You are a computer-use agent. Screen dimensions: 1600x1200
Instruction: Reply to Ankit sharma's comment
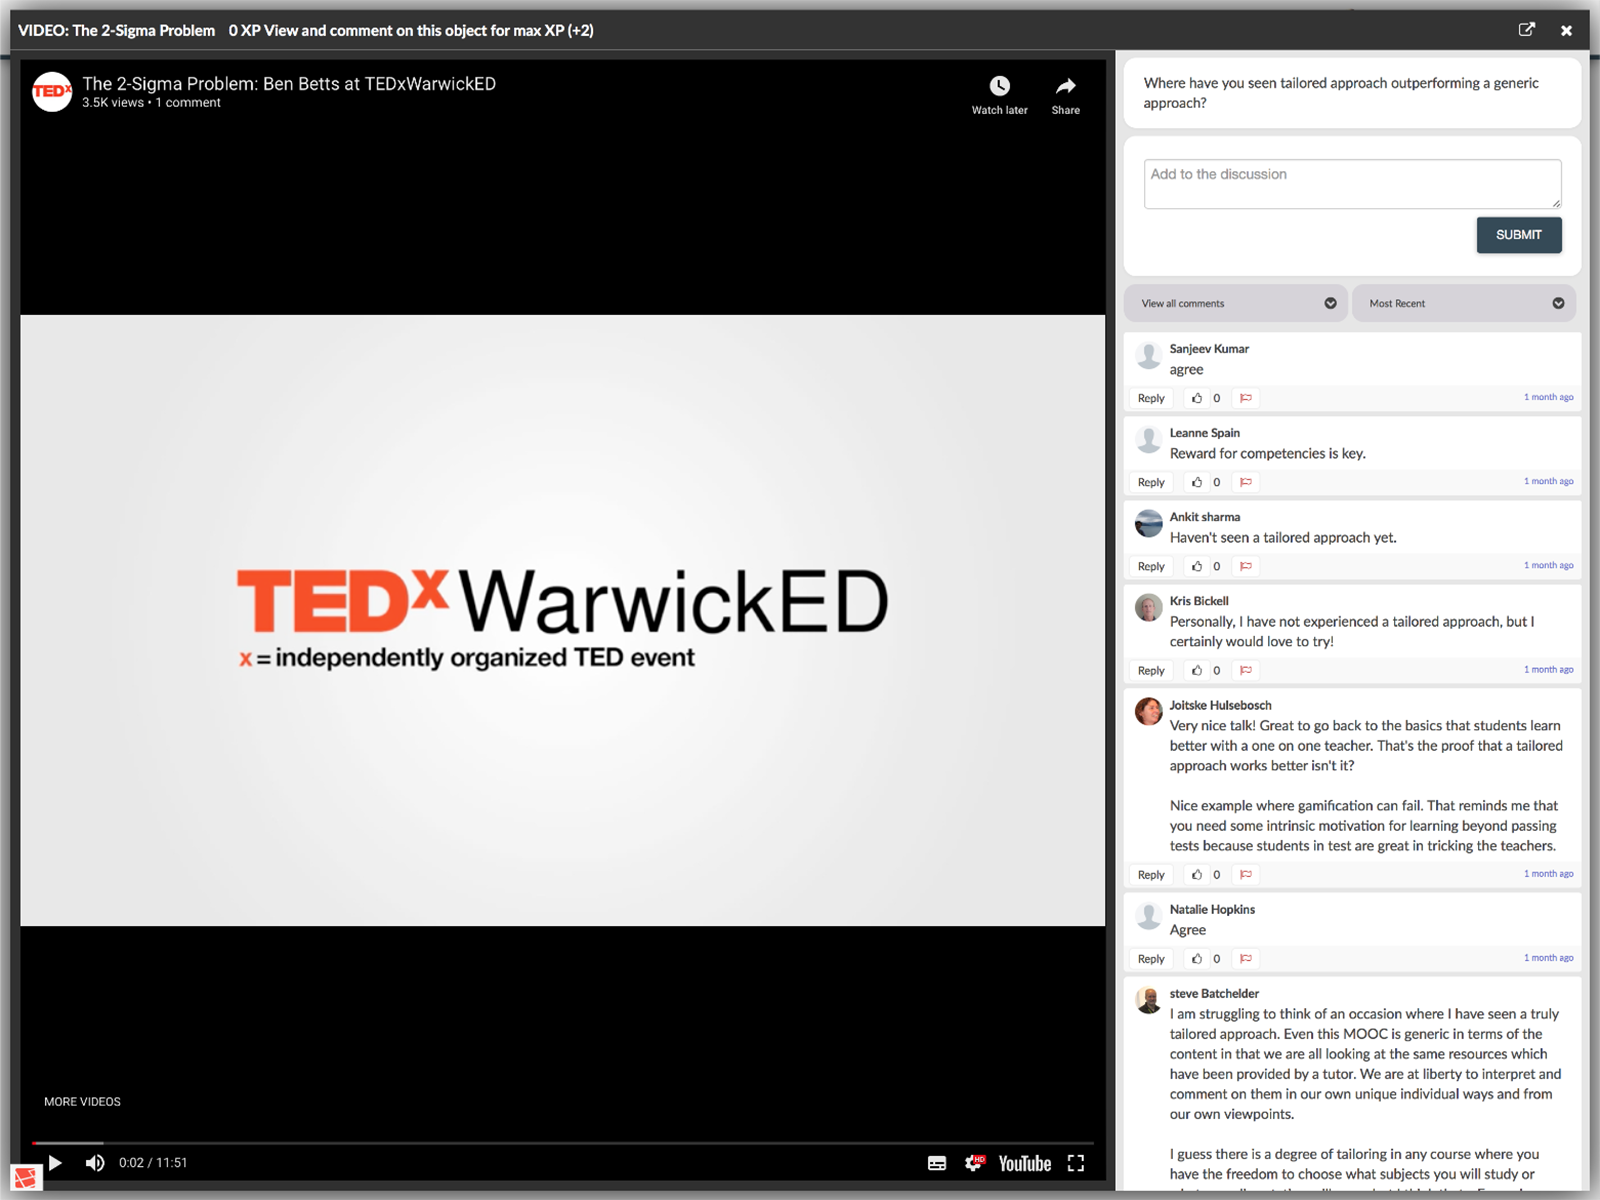pos(1151,566)
